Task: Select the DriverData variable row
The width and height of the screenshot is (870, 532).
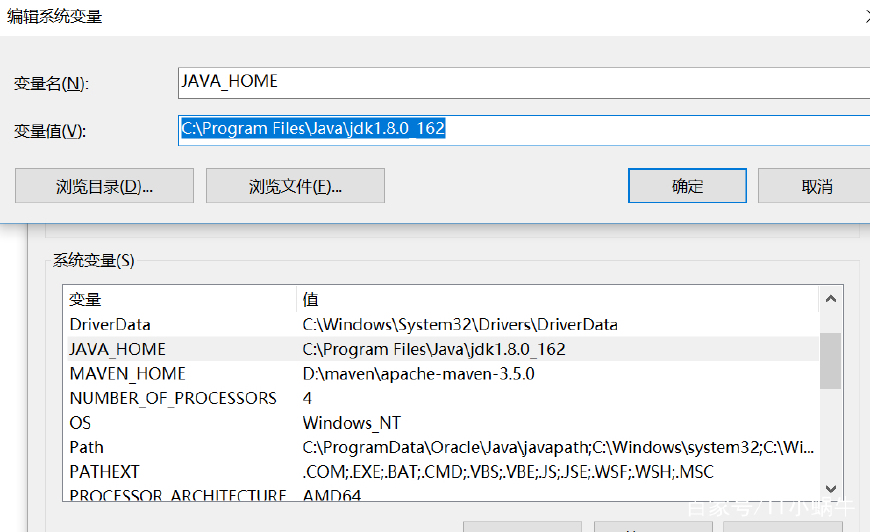Action: pos(443,325)
